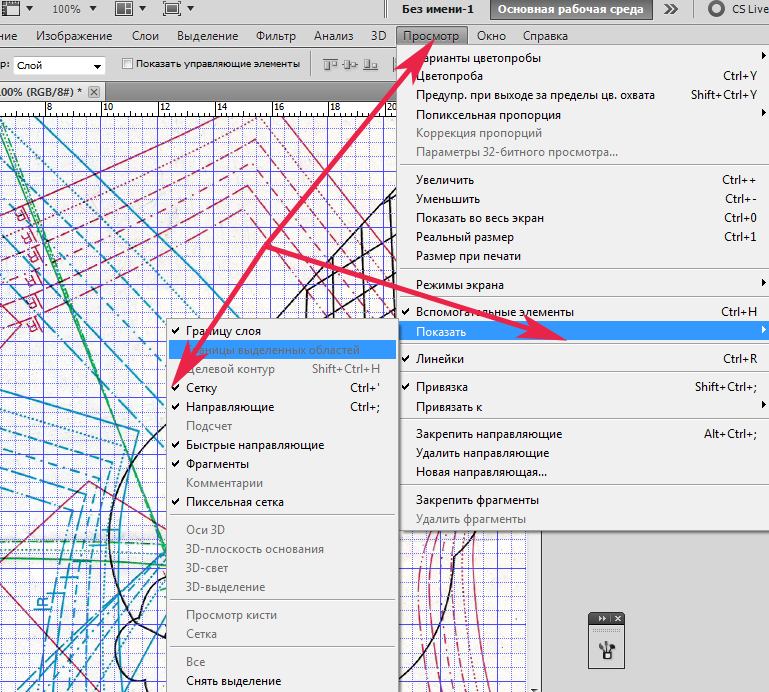Expand the Привязать к submenu

pyautogui.click(x=450, y=406)
